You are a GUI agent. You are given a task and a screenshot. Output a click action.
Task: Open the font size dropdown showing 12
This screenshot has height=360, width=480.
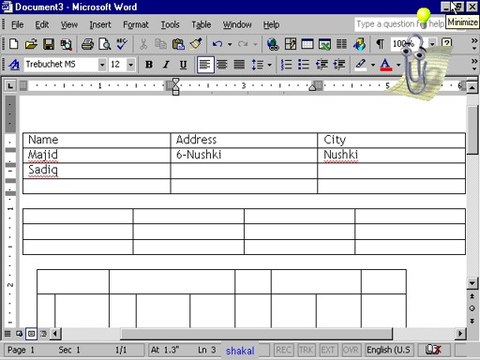click(x=131, y=64)
